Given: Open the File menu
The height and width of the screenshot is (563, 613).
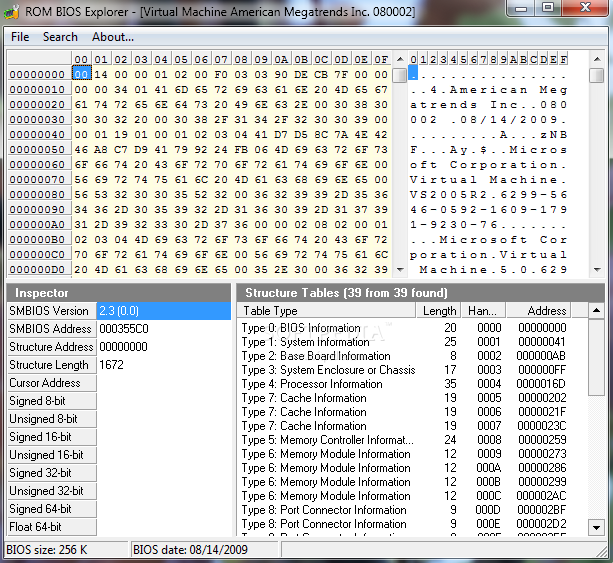Looking at the screenshot, I should tap(20, 37).
